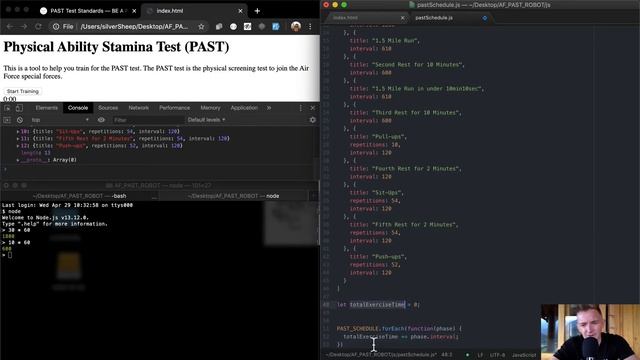Image resolution: width=640 pixels, height=360 pixels.
Task: Open the Chrome three-dot menu
Action: (x=310, y=27)
